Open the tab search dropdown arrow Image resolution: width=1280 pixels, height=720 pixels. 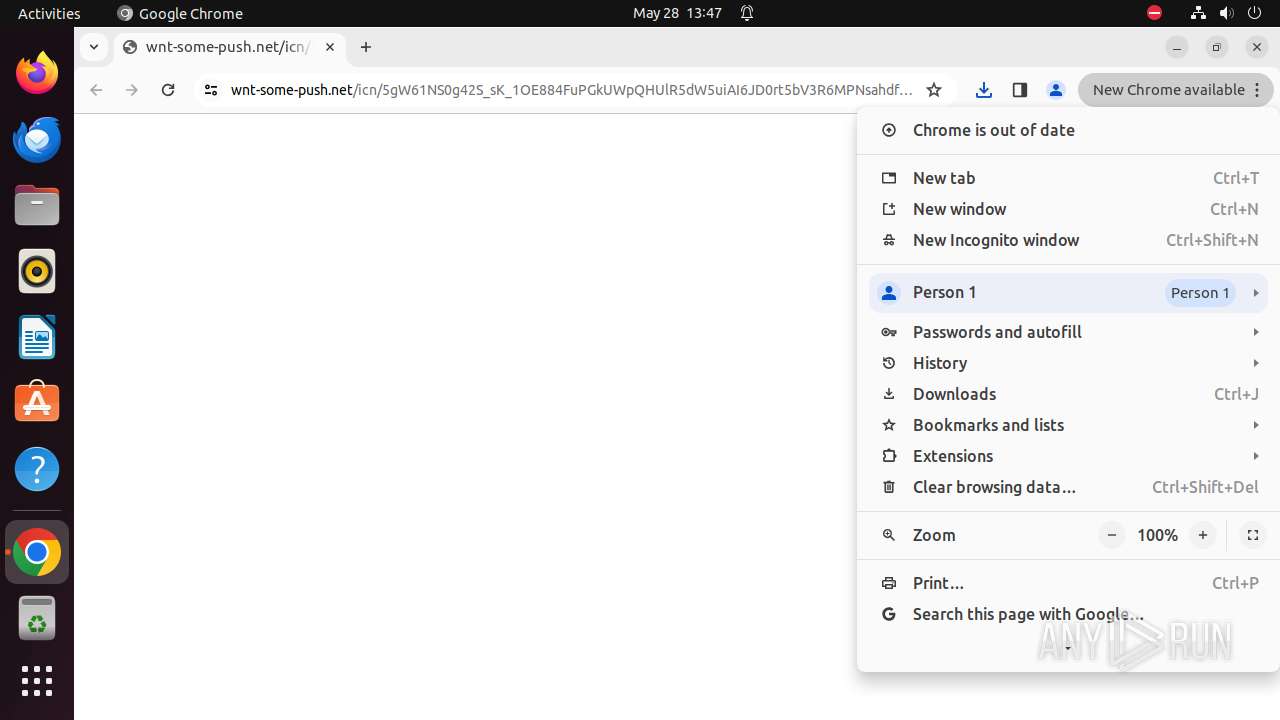pos(93,47)
